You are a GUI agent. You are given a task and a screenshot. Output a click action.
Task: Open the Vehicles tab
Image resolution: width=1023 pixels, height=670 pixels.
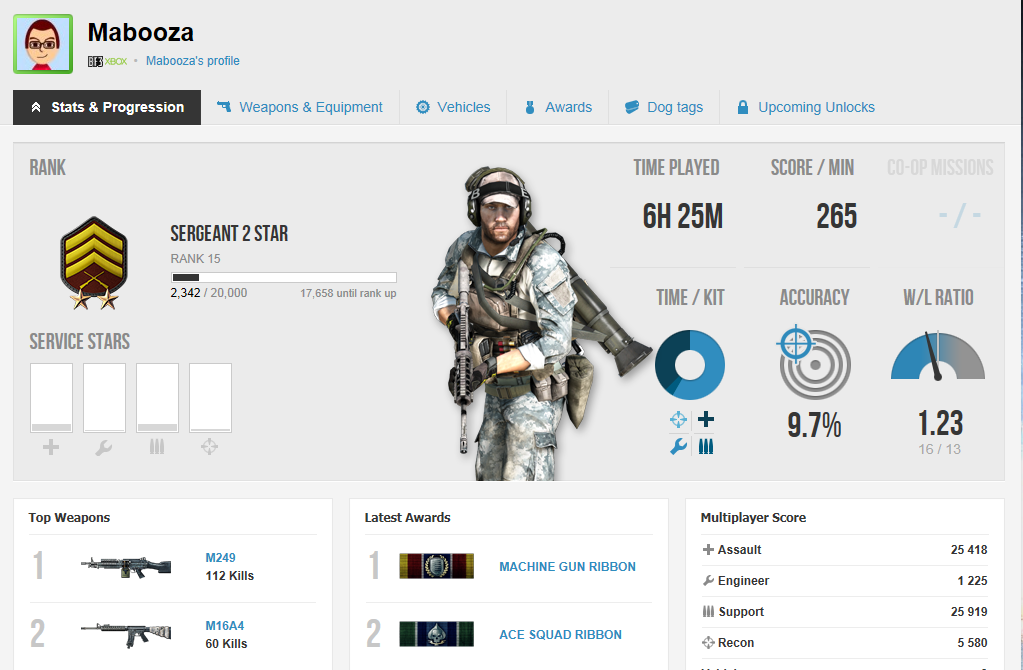(x=453, y=107)
